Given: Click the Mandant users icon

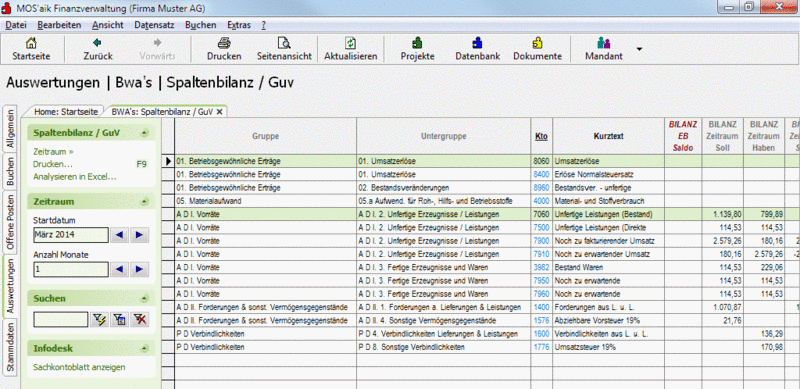Looking at the screenshot, I should [604, 43].
